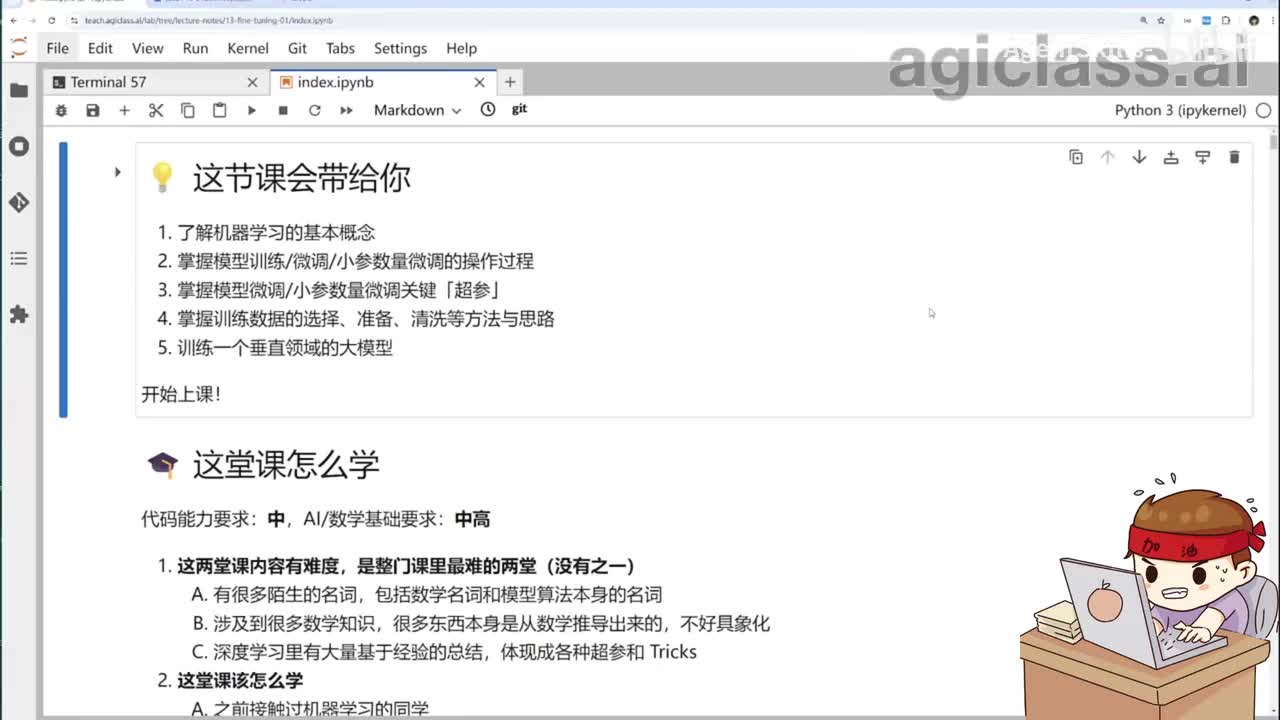Click the git button in notebook toolbar
This screenshot has width=1280, height=720.
tap(519, 109)
